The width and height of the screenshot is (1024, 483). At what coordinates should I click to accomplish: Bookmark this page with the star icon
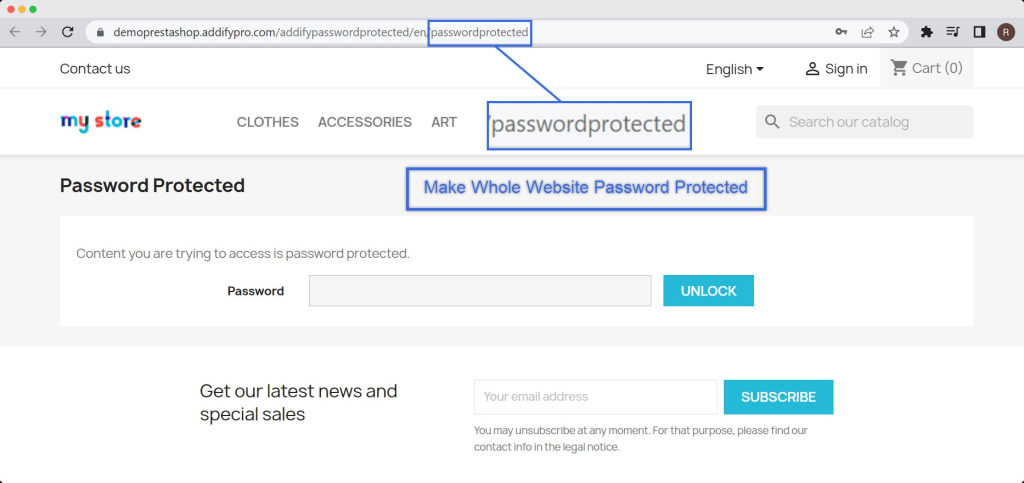click(894, 32)
